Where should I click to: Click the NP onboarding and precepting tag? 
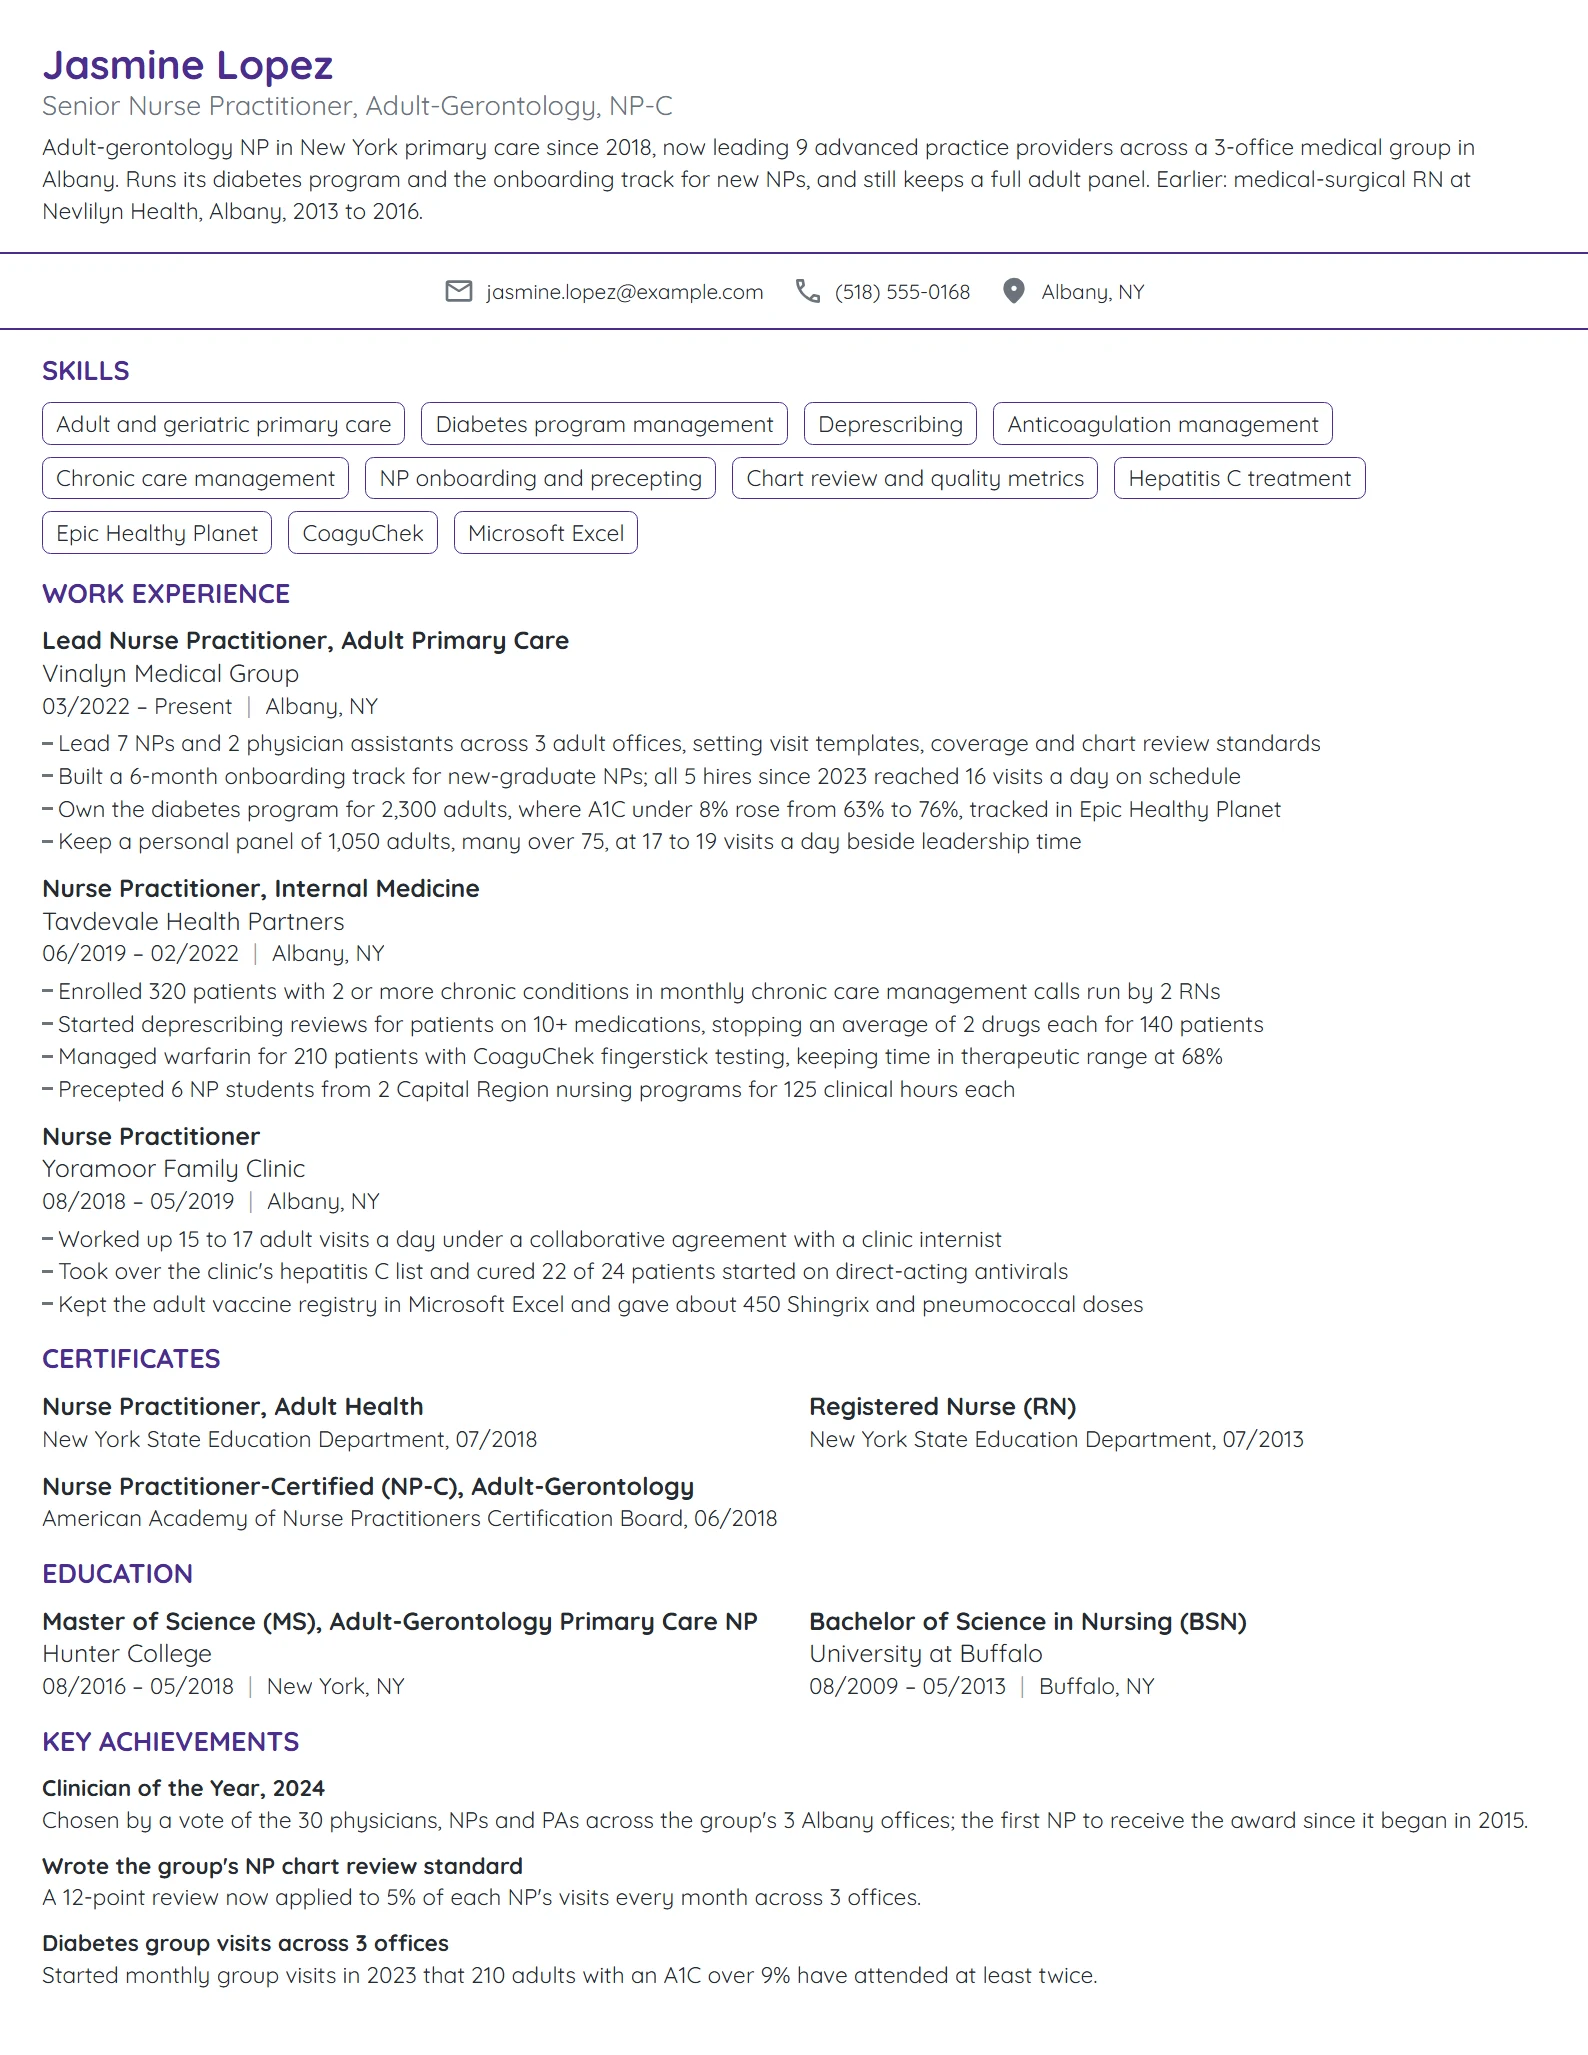pyautogui.click(x=540, y=478)
